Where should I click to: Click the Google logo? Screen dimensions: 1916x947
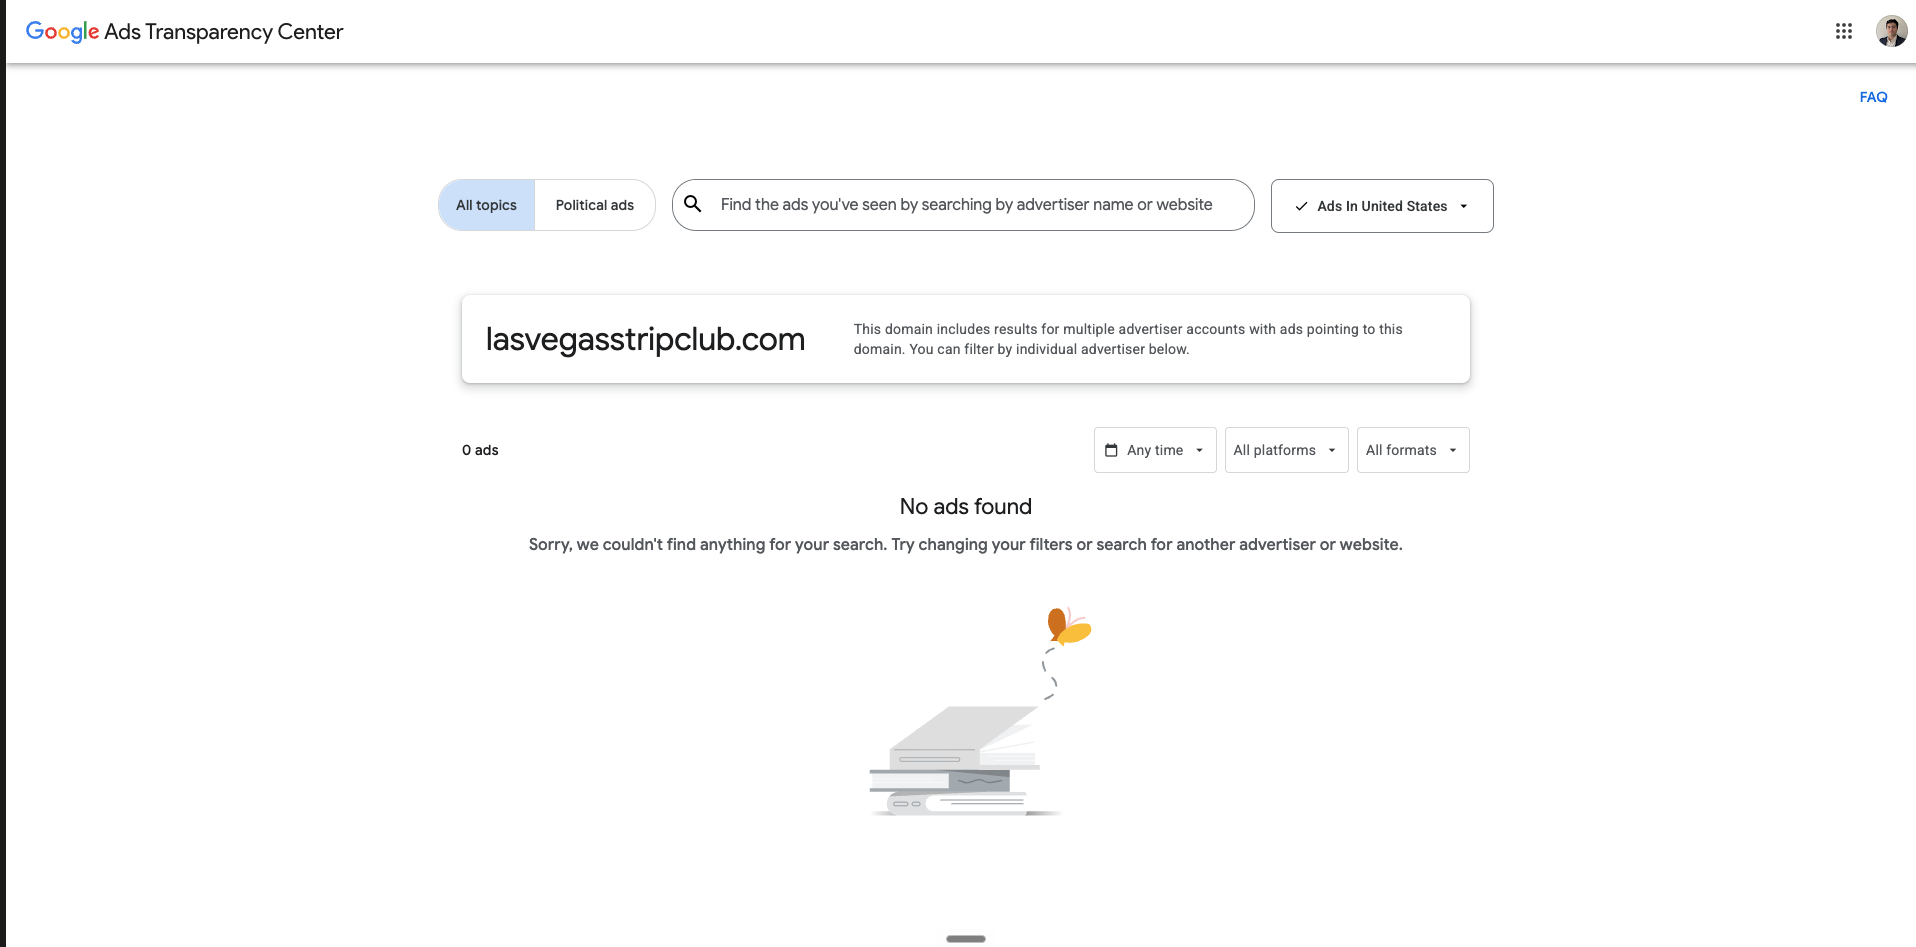(x=62, y=32)
